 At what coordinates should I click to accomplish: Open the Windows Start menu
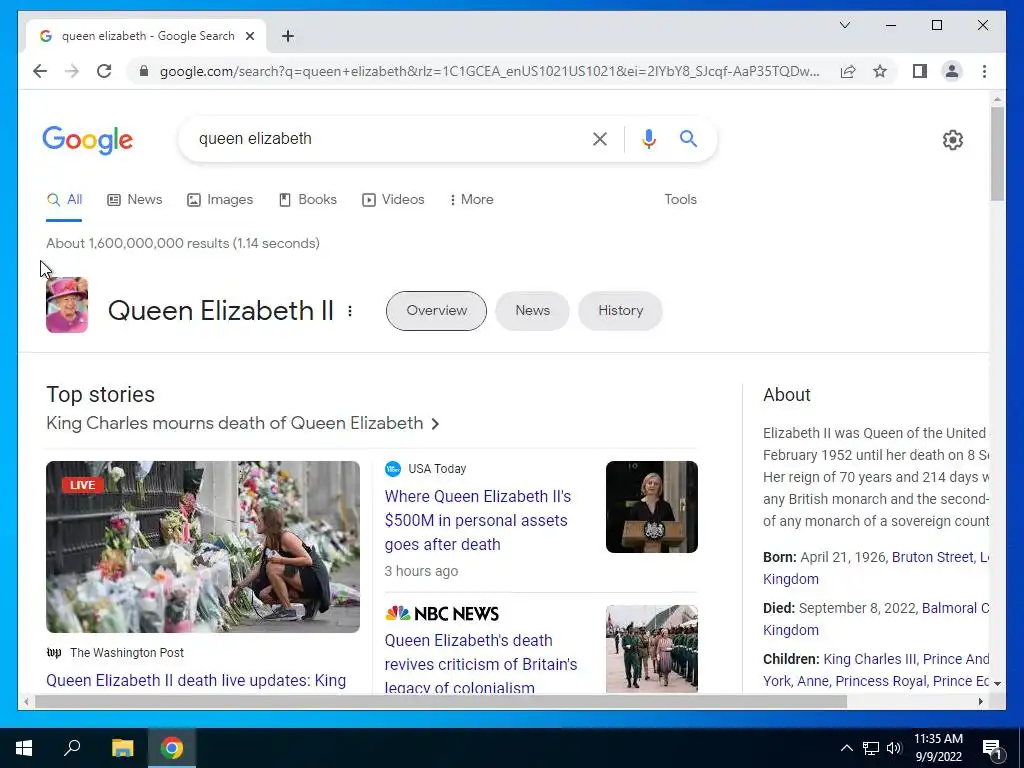24,748
